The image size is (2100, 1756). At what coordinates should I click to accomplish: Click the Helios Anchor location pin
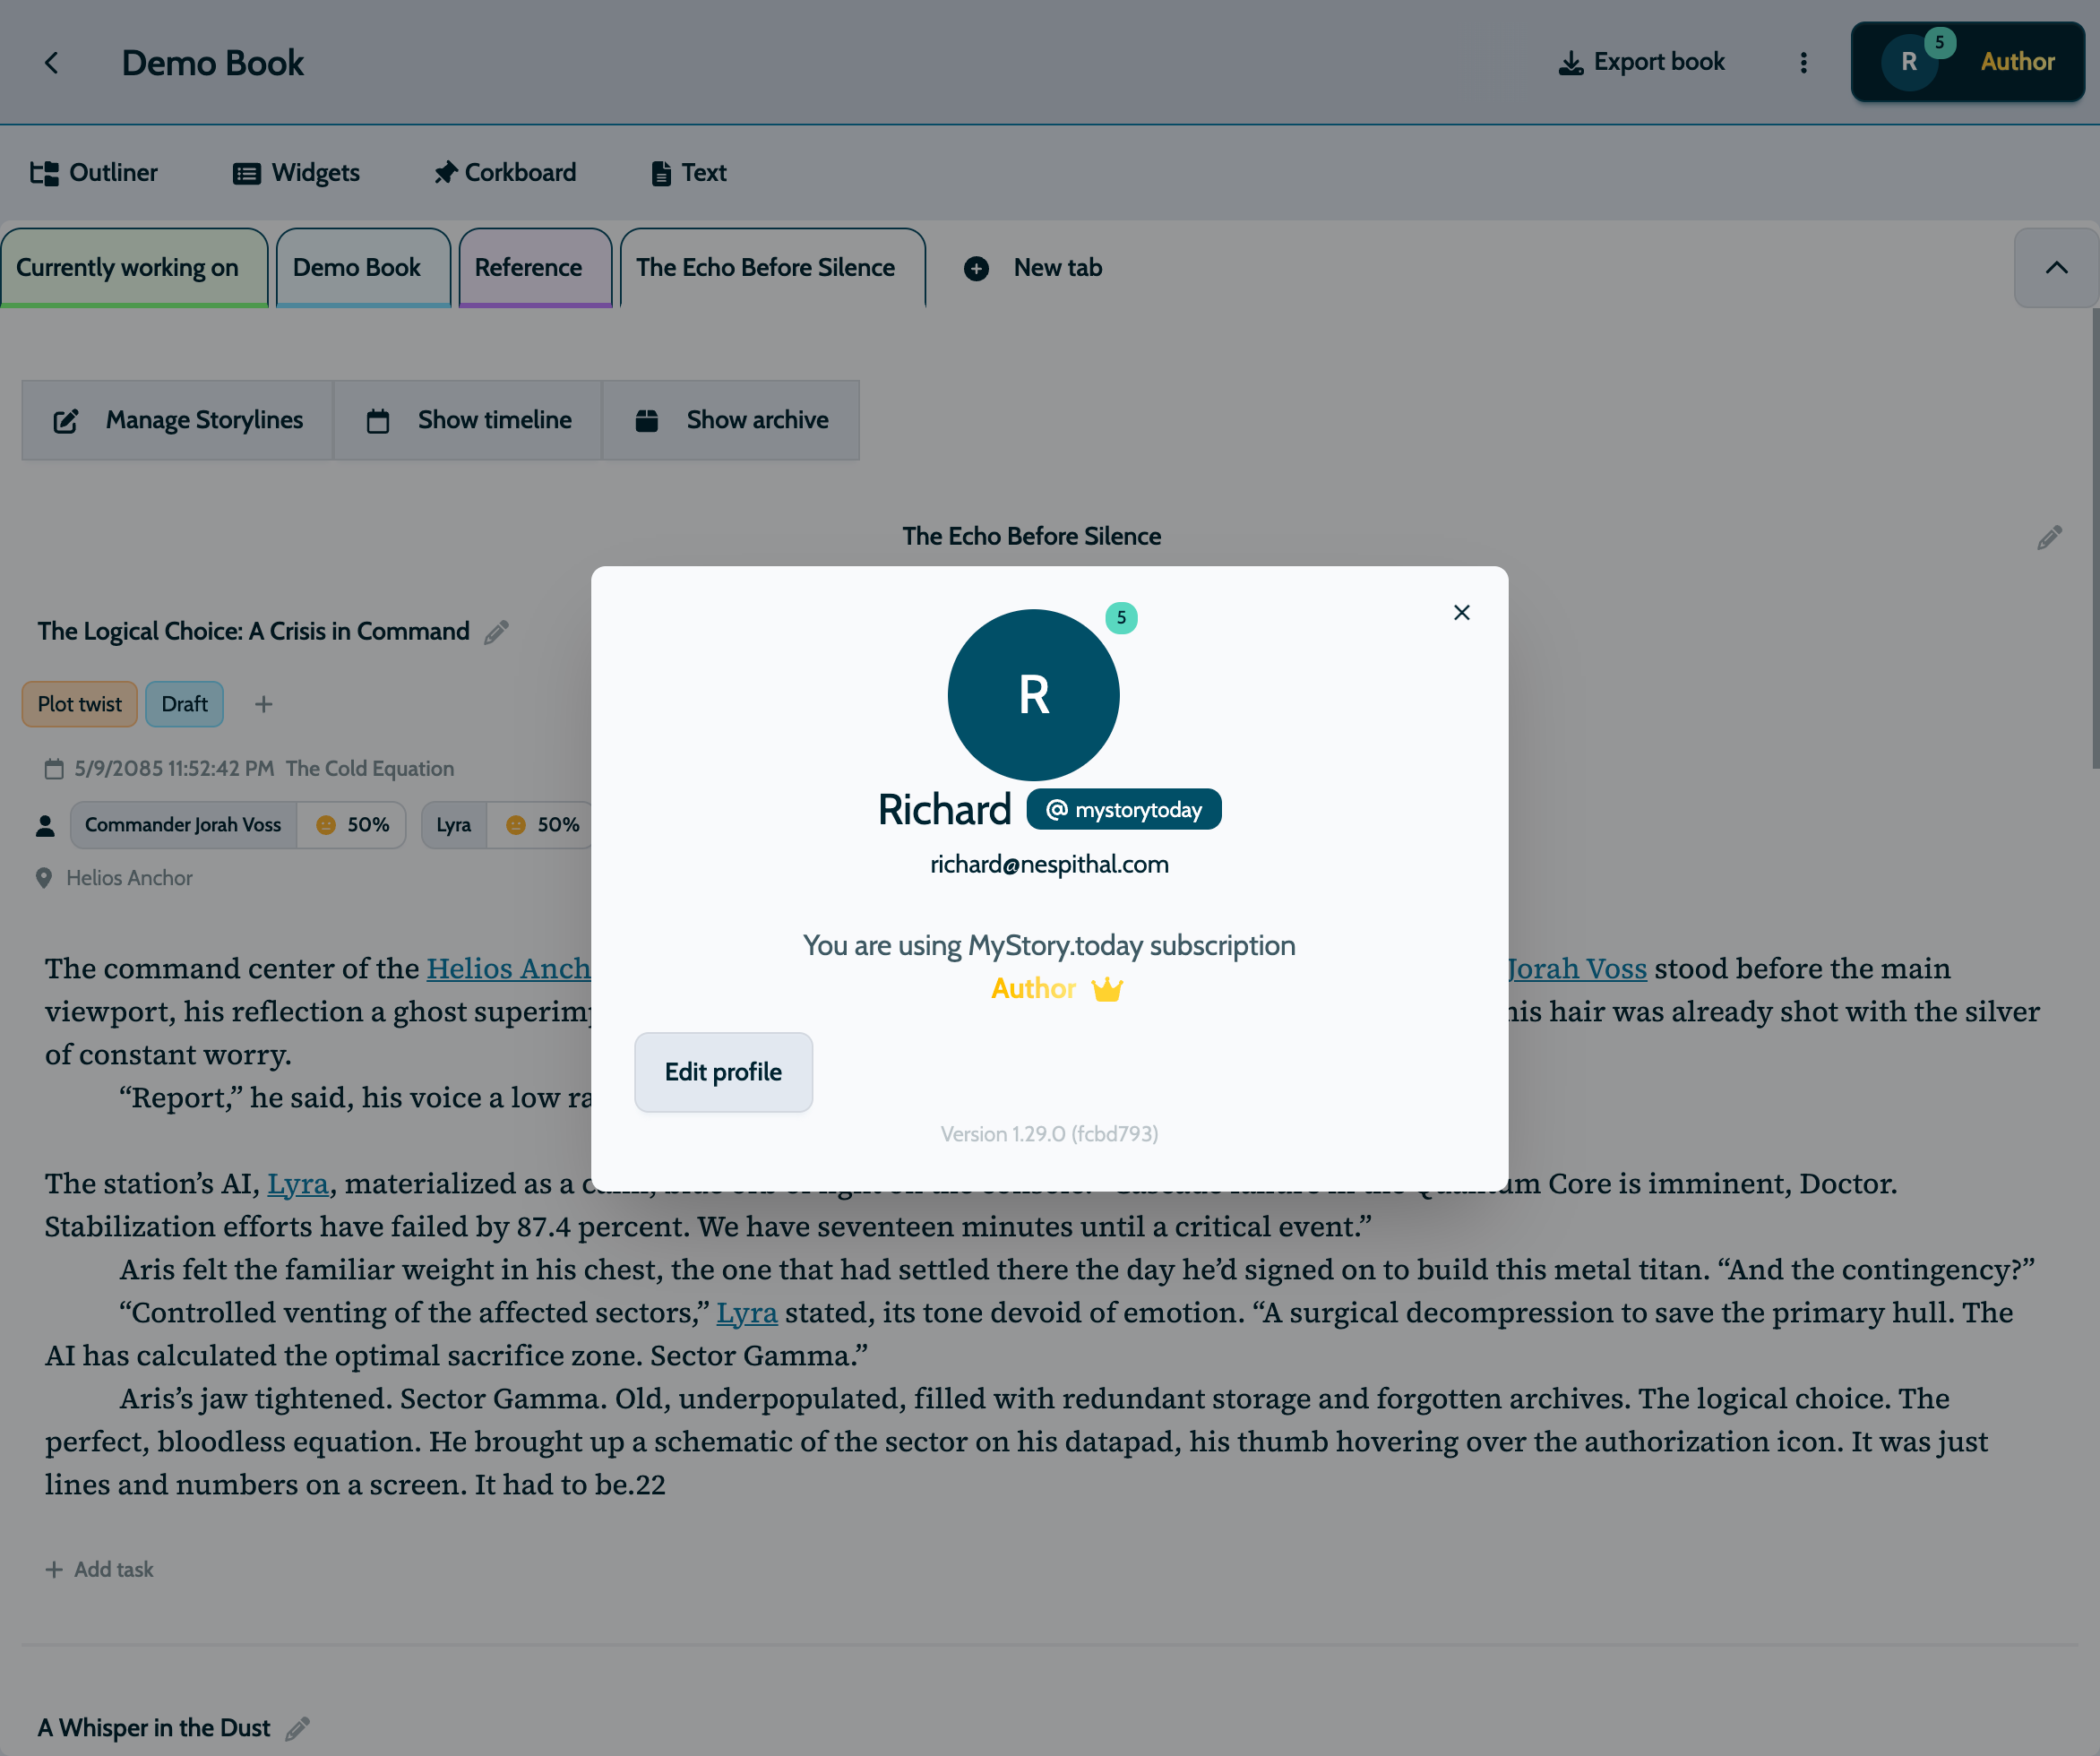[x=44, y=878]
